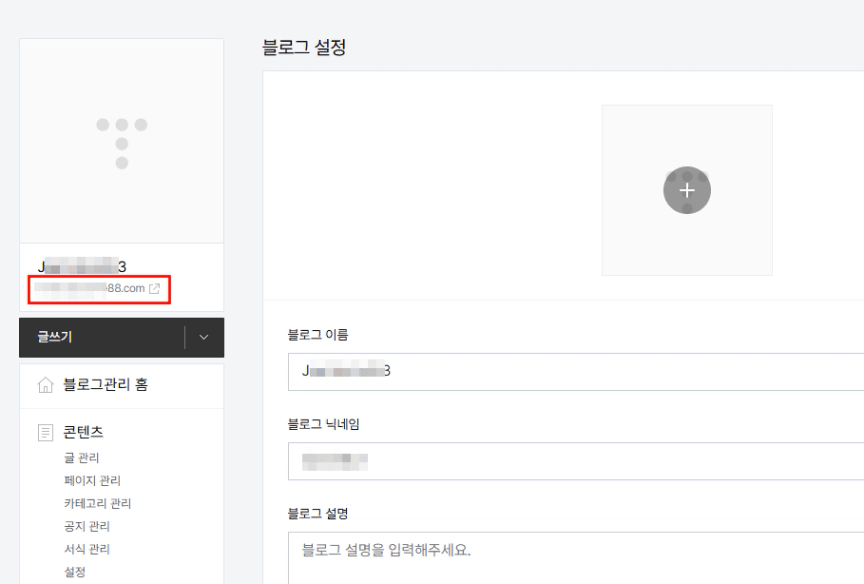Open 설정 under the 콘텐츠 section

point(75,573)
